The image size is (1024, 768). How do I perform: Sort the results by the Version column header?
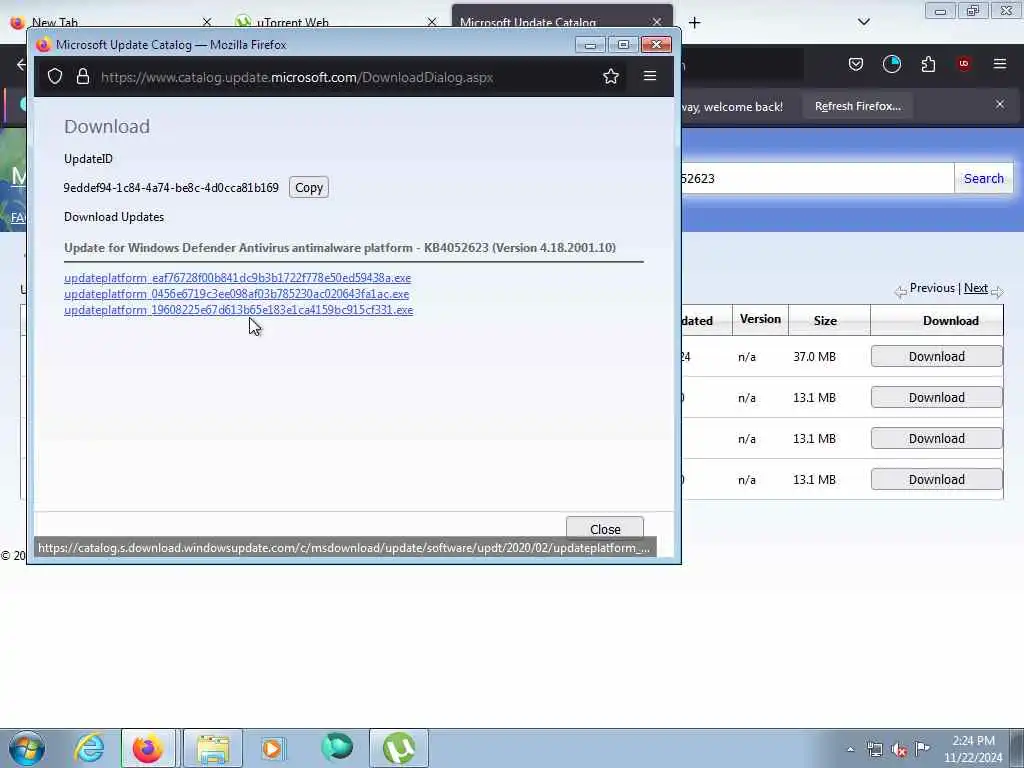tap(760, 319)
